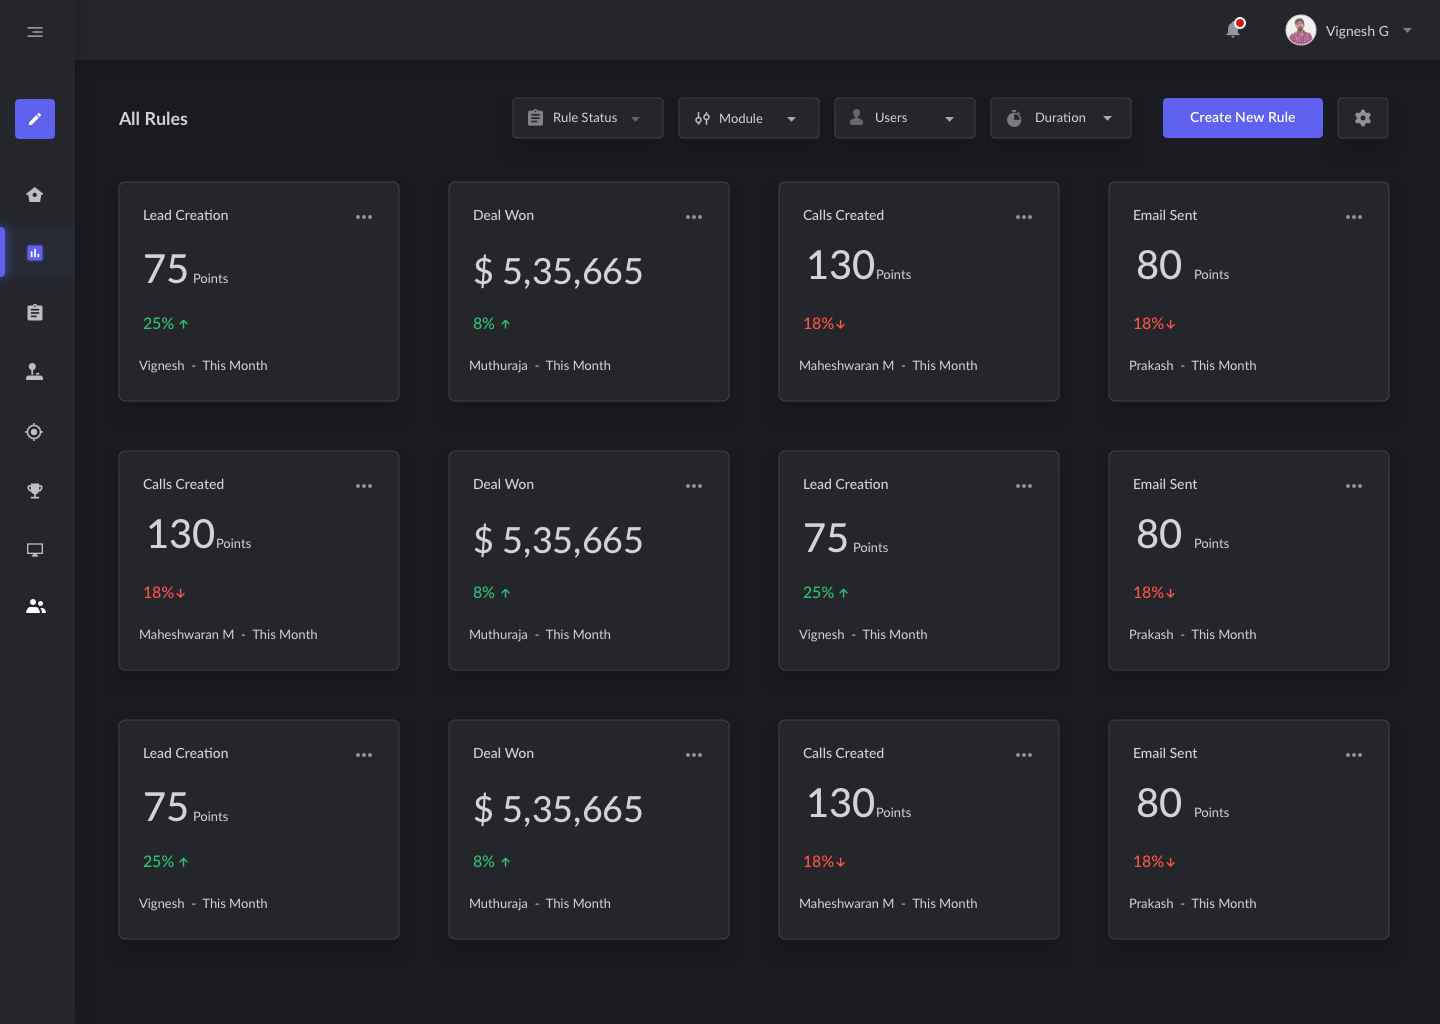Open the notifications bell icon

click(x=1234, y=29)
